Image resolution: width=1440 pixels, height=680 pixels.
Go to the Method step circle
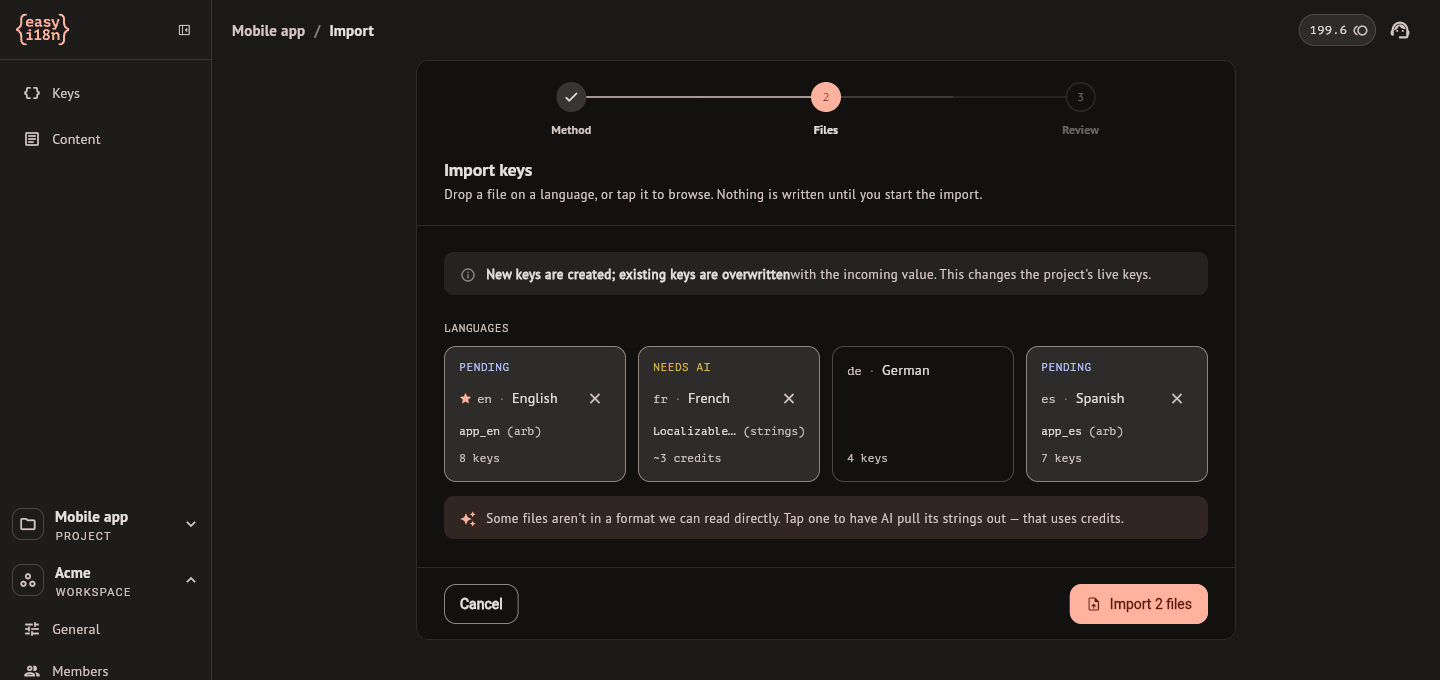[x=571, y=97]
